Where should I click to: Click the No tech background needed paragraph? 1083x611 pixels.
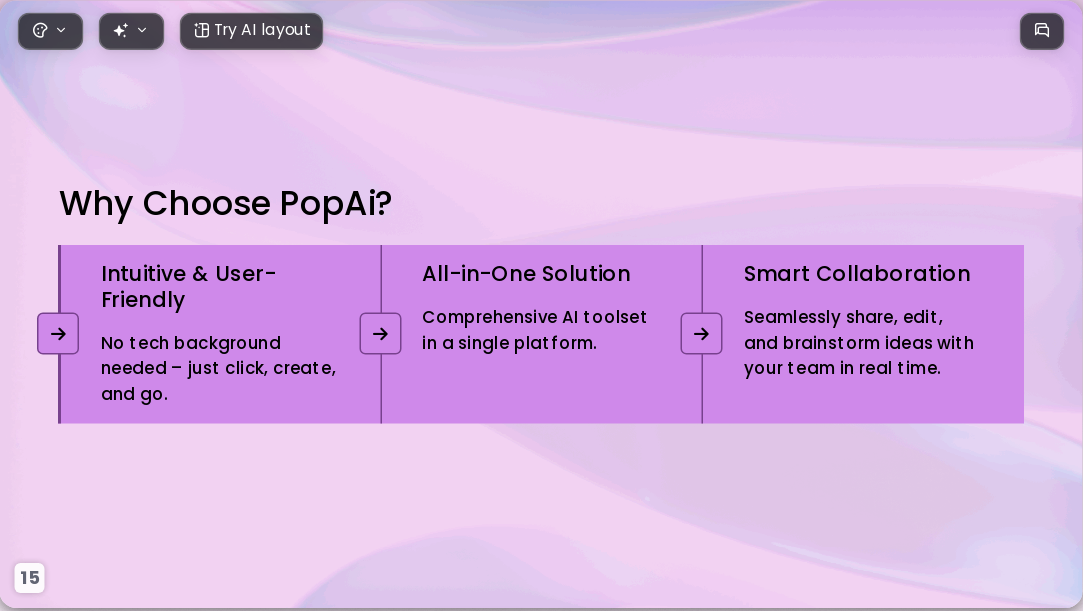click(x=219, y=369)
